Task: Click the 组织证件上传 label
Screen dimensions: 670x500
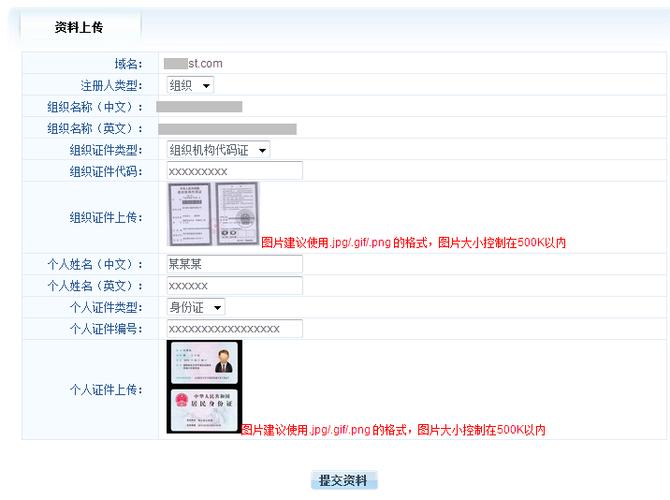Action: [x=106, y=218]
